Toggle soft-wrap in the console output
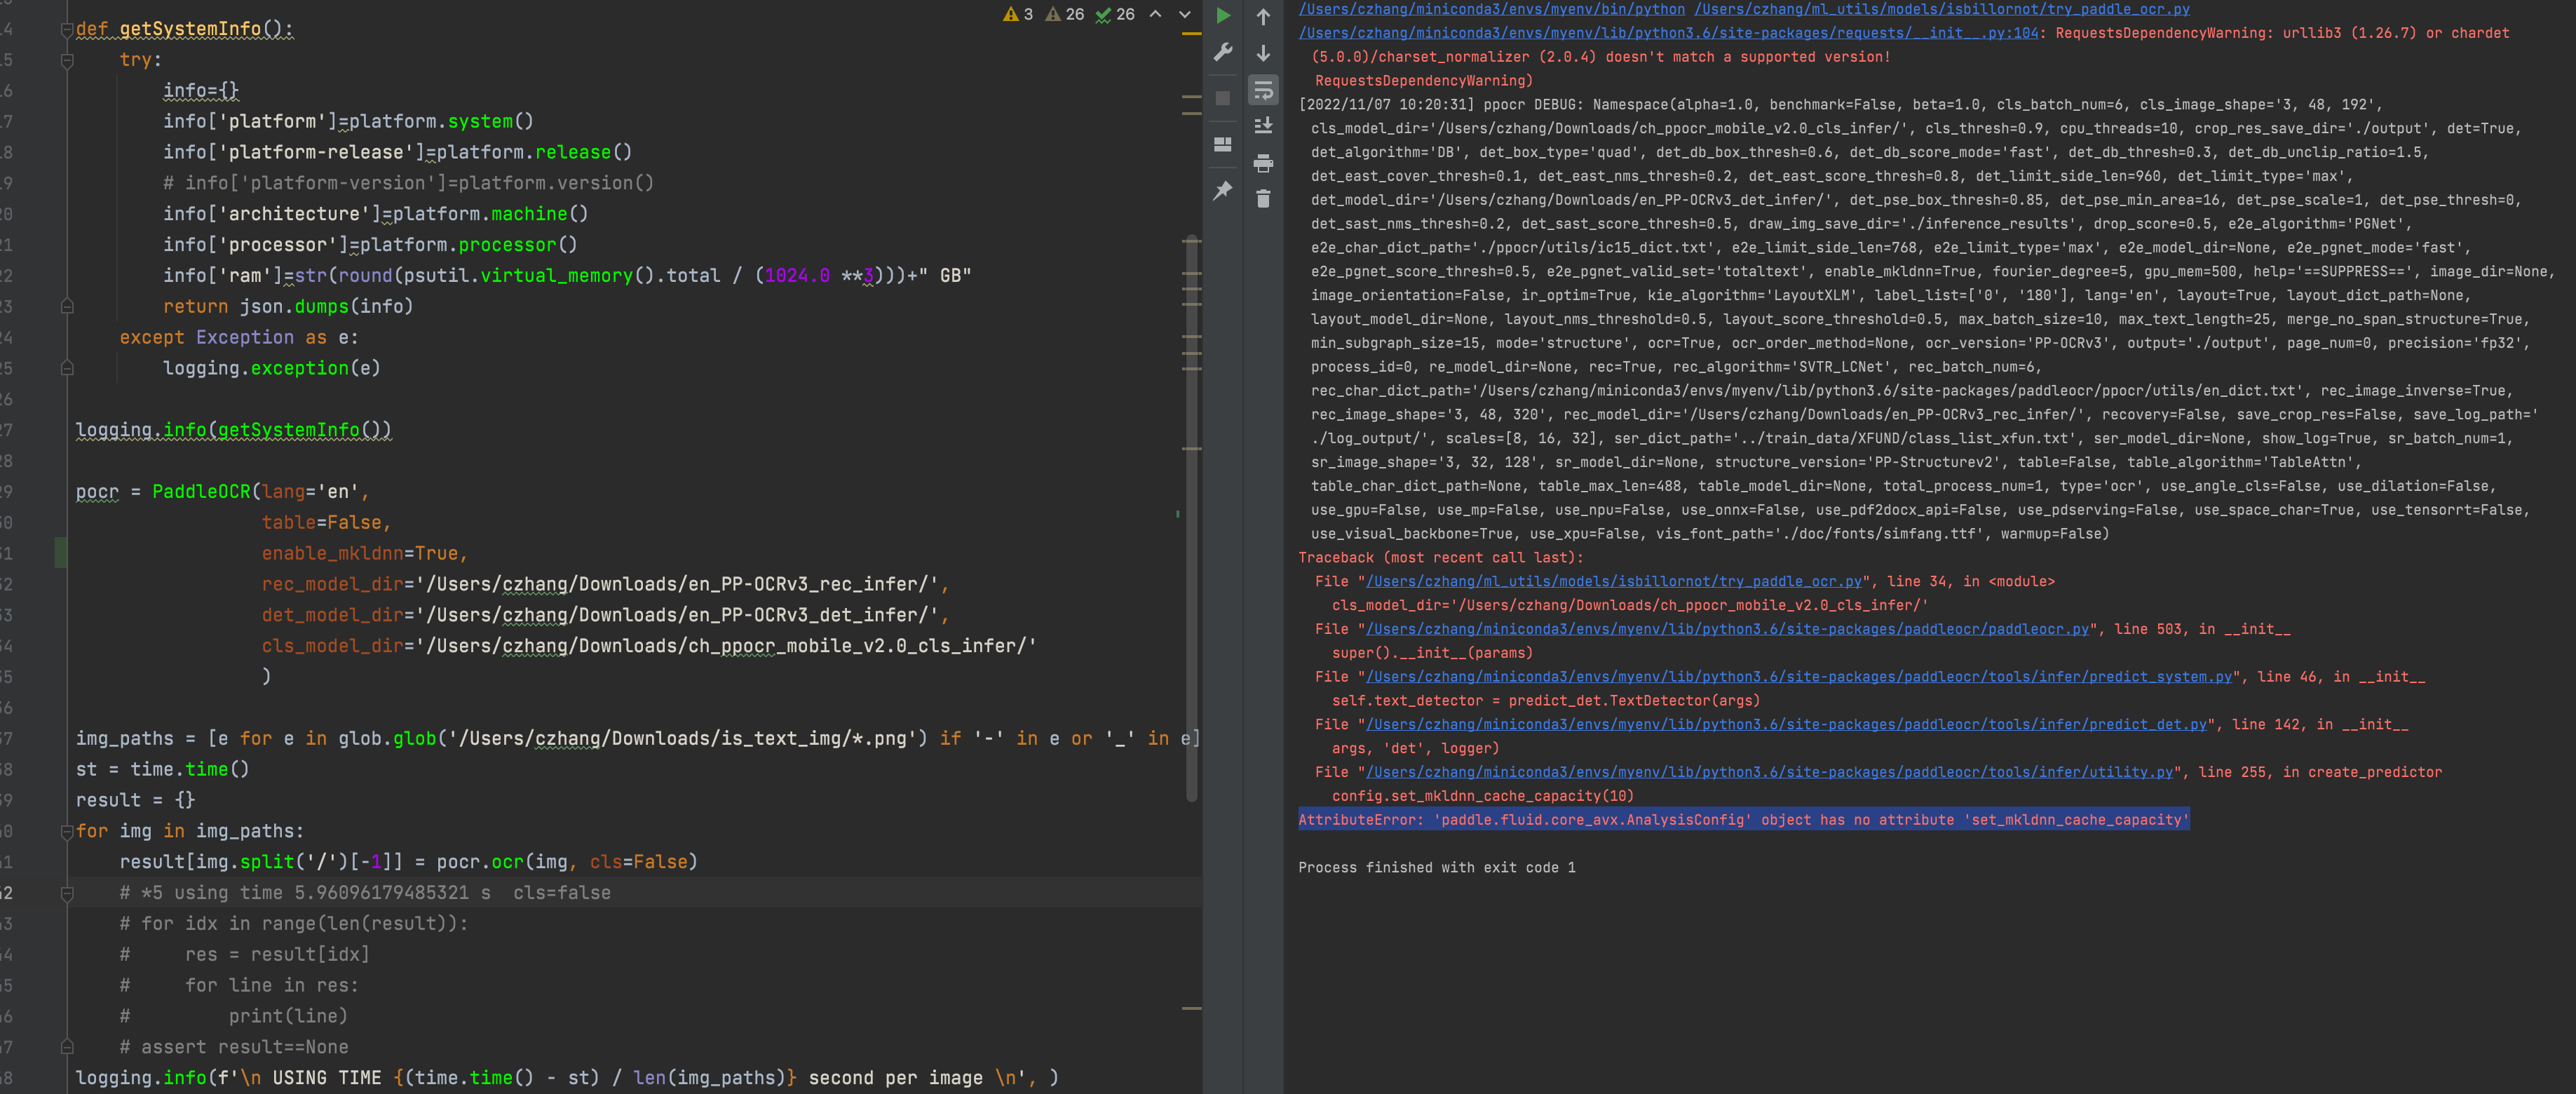Image resolution: width=2576 pixels, height=1094 pixels. (1263, 90)
